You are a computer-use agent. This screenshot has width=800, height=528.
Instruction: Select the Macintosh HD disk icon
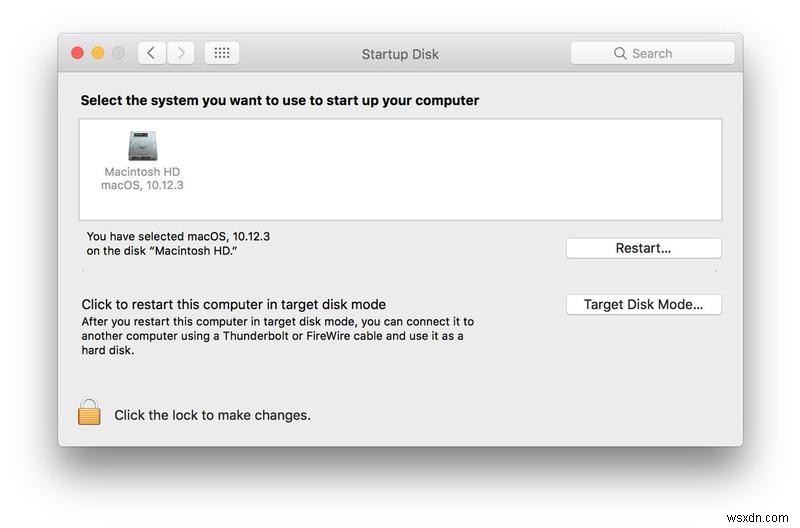pos(141,146)
